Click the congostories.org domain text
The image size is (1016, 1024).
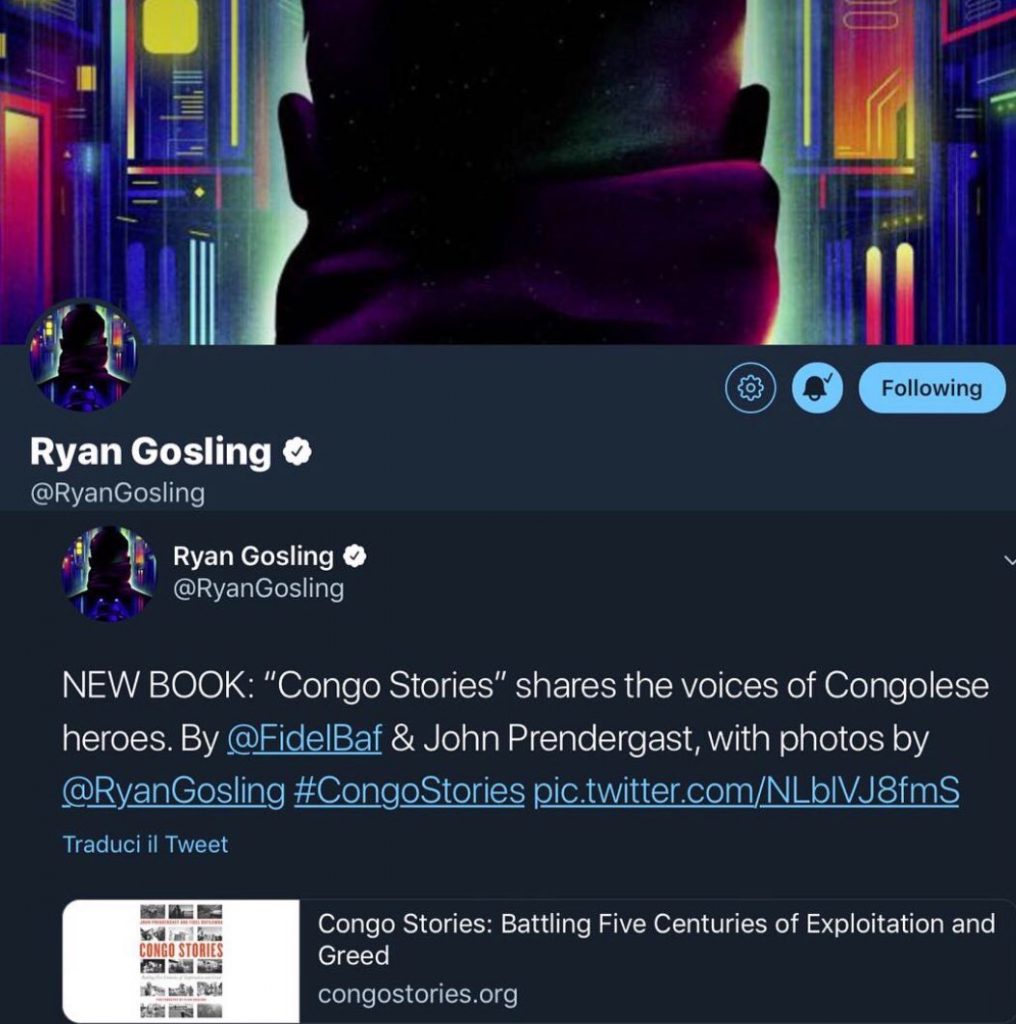(x=418, y=994)
